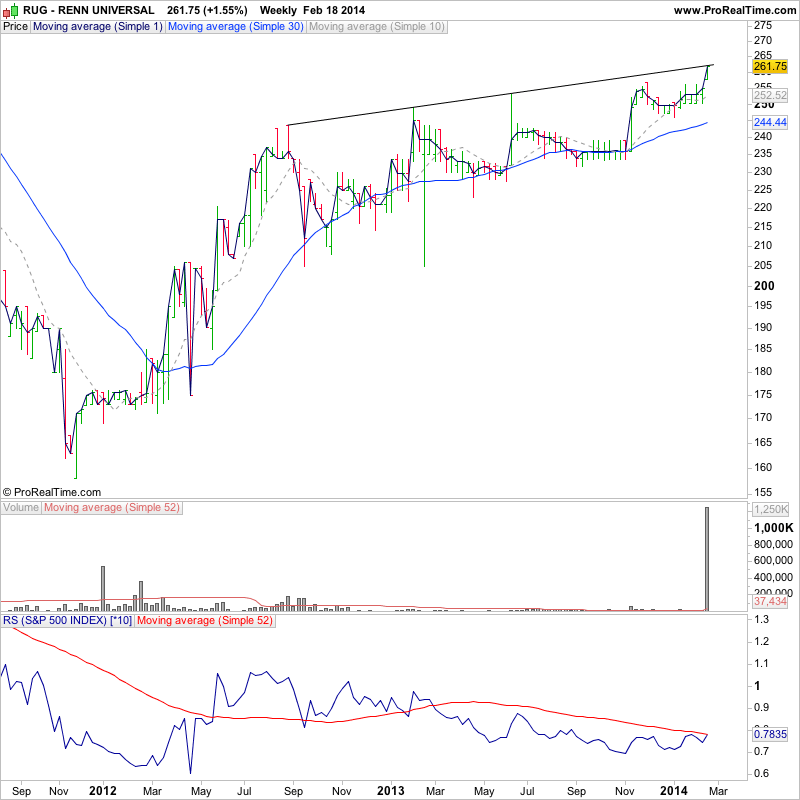Click the 261.75 (+1.55%) quote in header

click(x=207, y=10)
